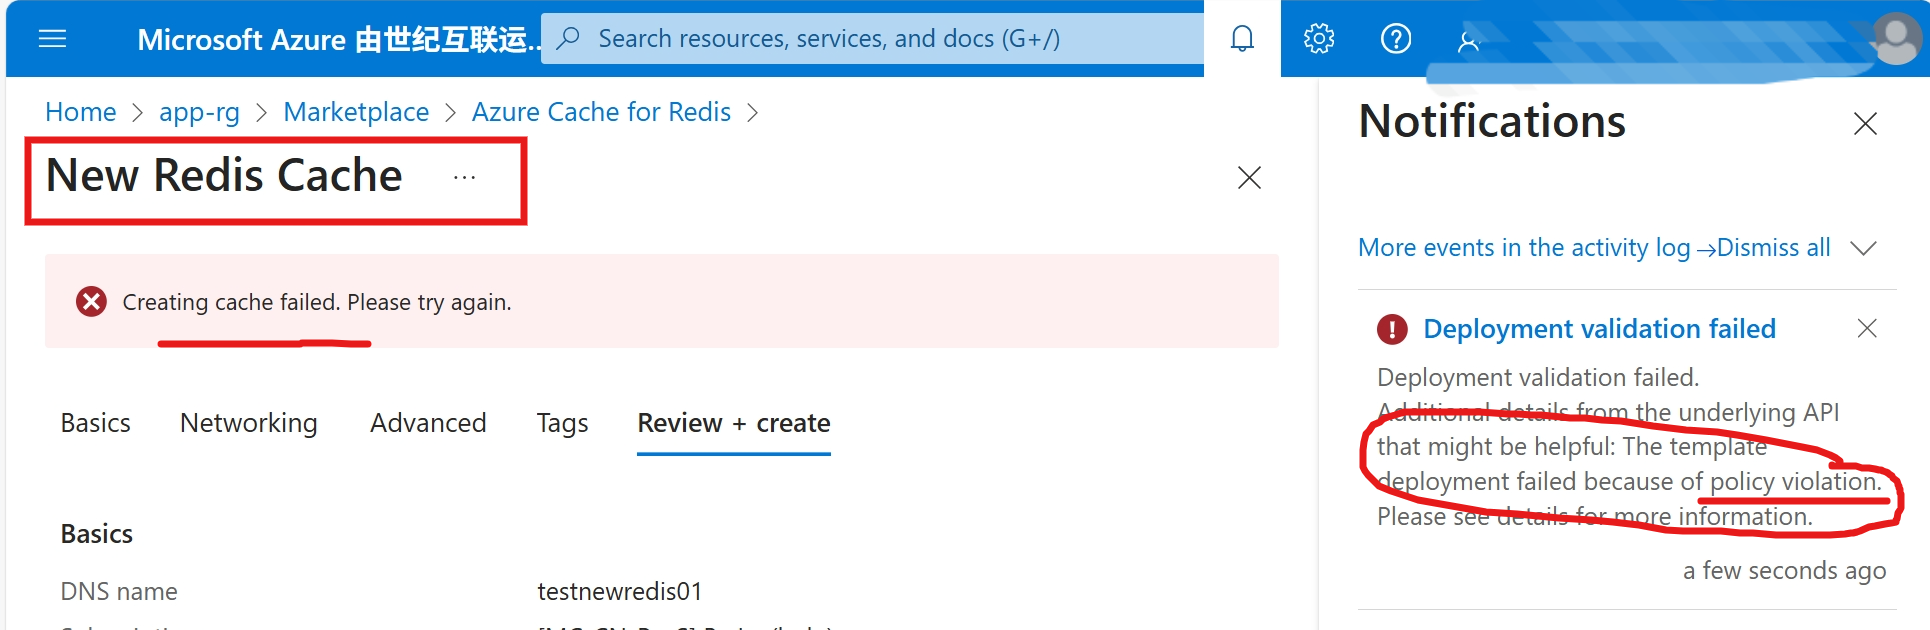Click the feedback person icon
Viewport: 1930px width, 630px height.
point(1468,41)
